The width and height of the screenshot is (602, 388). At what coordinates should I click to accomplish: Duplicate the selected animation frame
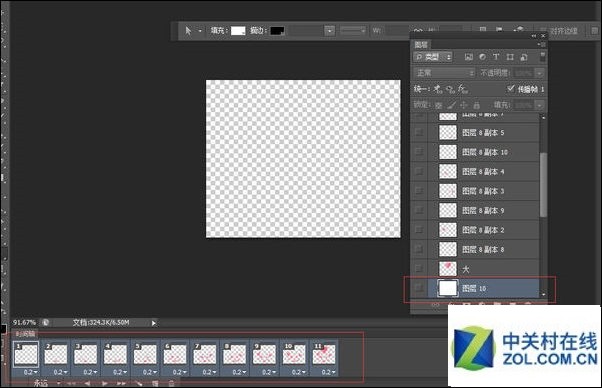click(x=155, y=383)
